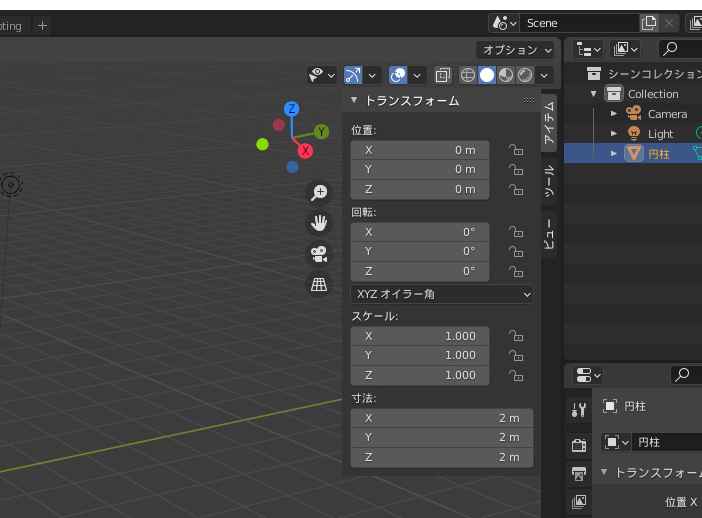Click the negative Y axis green dot
702x518 pixels.
pos(262,144)
